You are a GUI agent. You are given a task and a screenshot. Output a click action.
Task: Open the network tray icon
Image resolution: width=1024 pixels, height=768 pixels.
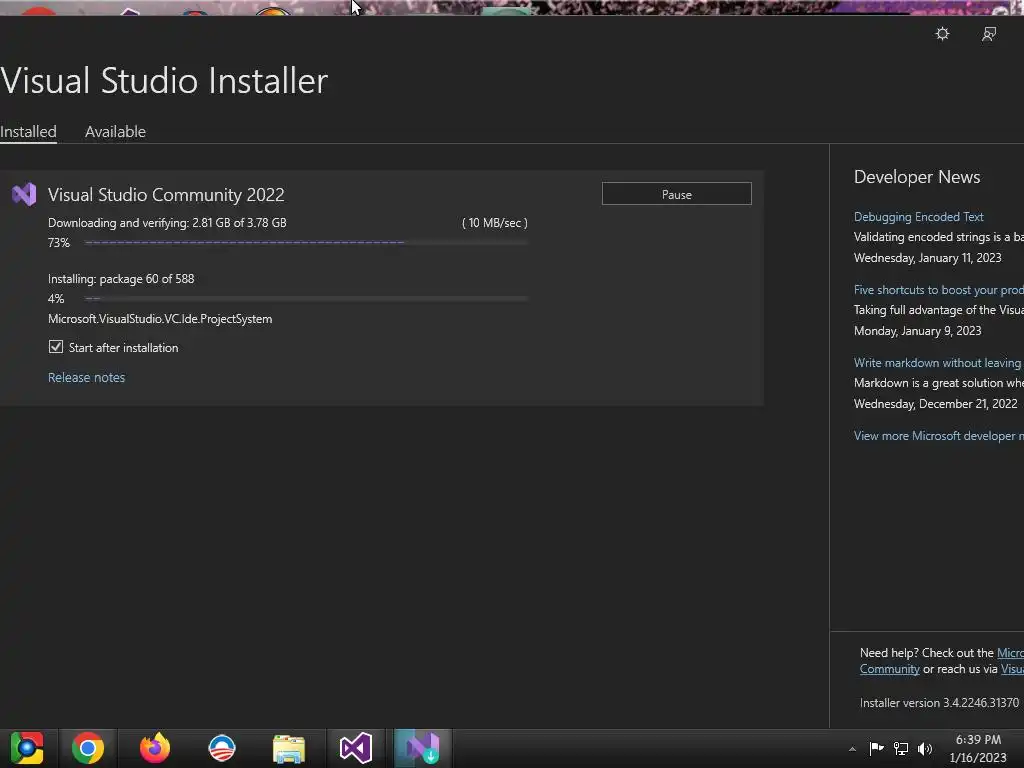click(901, 748)
